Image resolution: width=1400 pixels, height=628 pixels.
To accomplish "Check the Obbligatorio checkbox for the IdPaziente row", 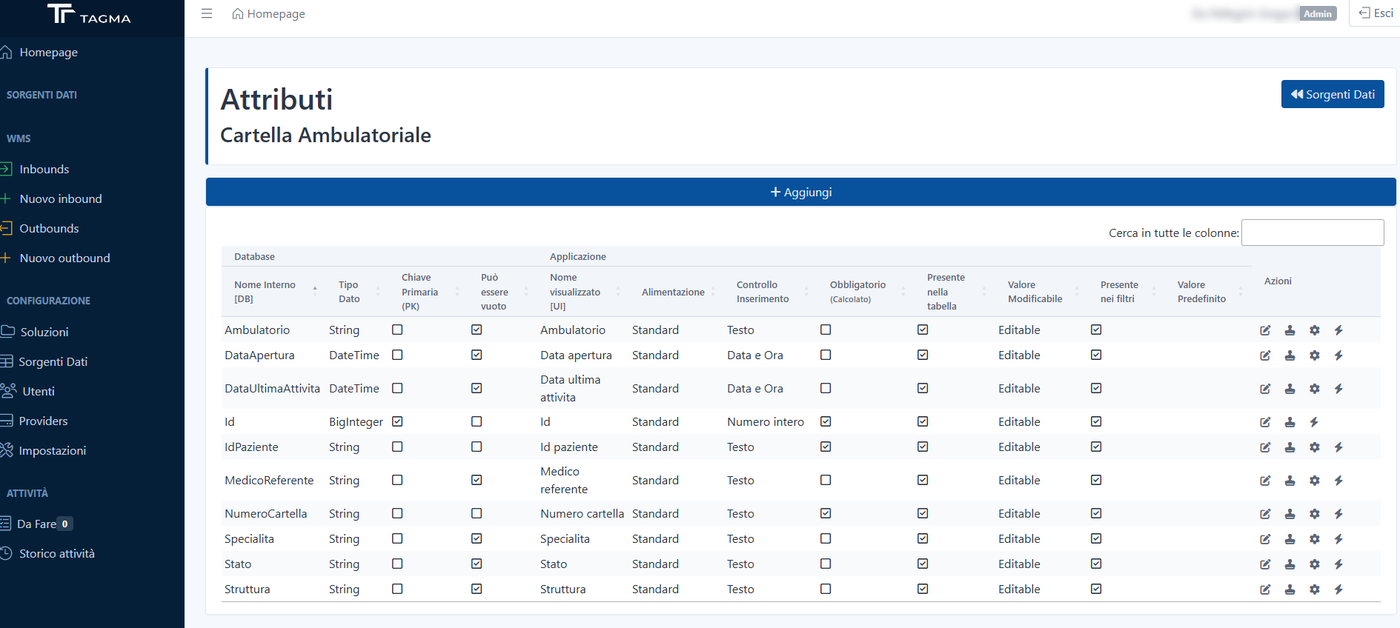I will point(826,446).
